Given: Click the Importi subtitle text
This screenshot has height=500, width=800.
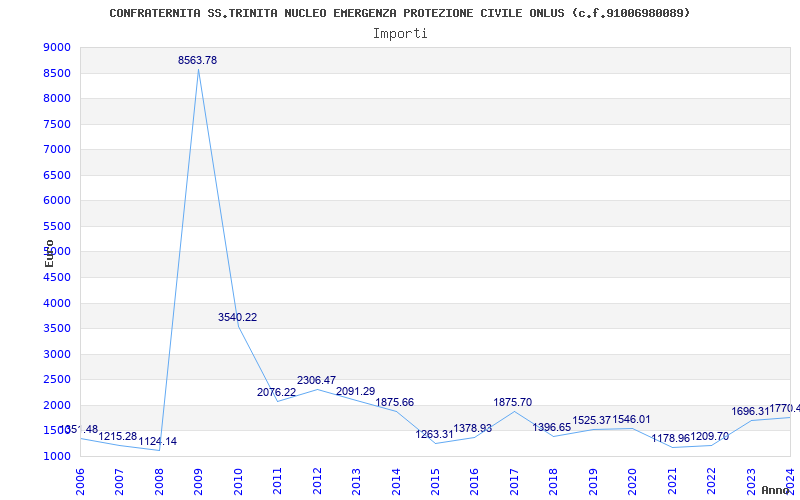Looking at the screenshot, I should pos(399,34).
